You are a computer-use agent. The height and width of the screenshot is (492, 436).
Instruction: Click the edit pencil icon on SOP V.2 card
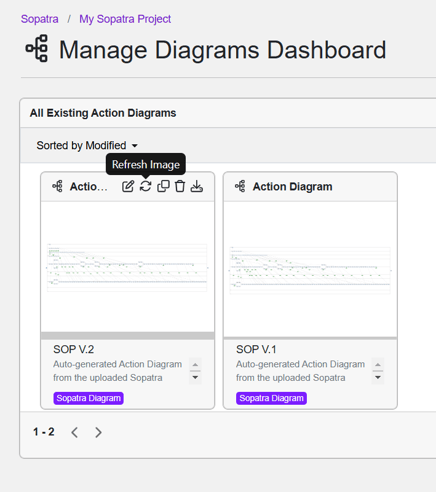128,186
